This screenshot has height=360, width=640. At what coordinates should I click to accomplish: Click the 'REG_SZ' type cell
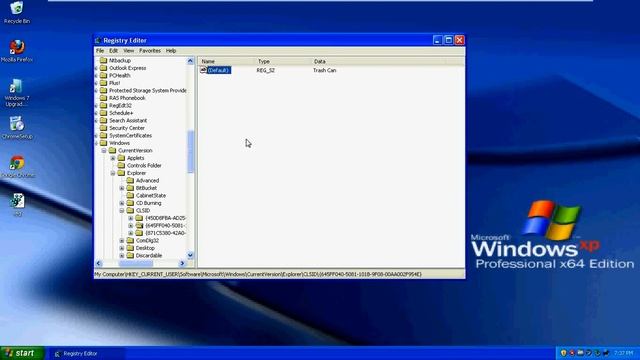pos(266,70)
